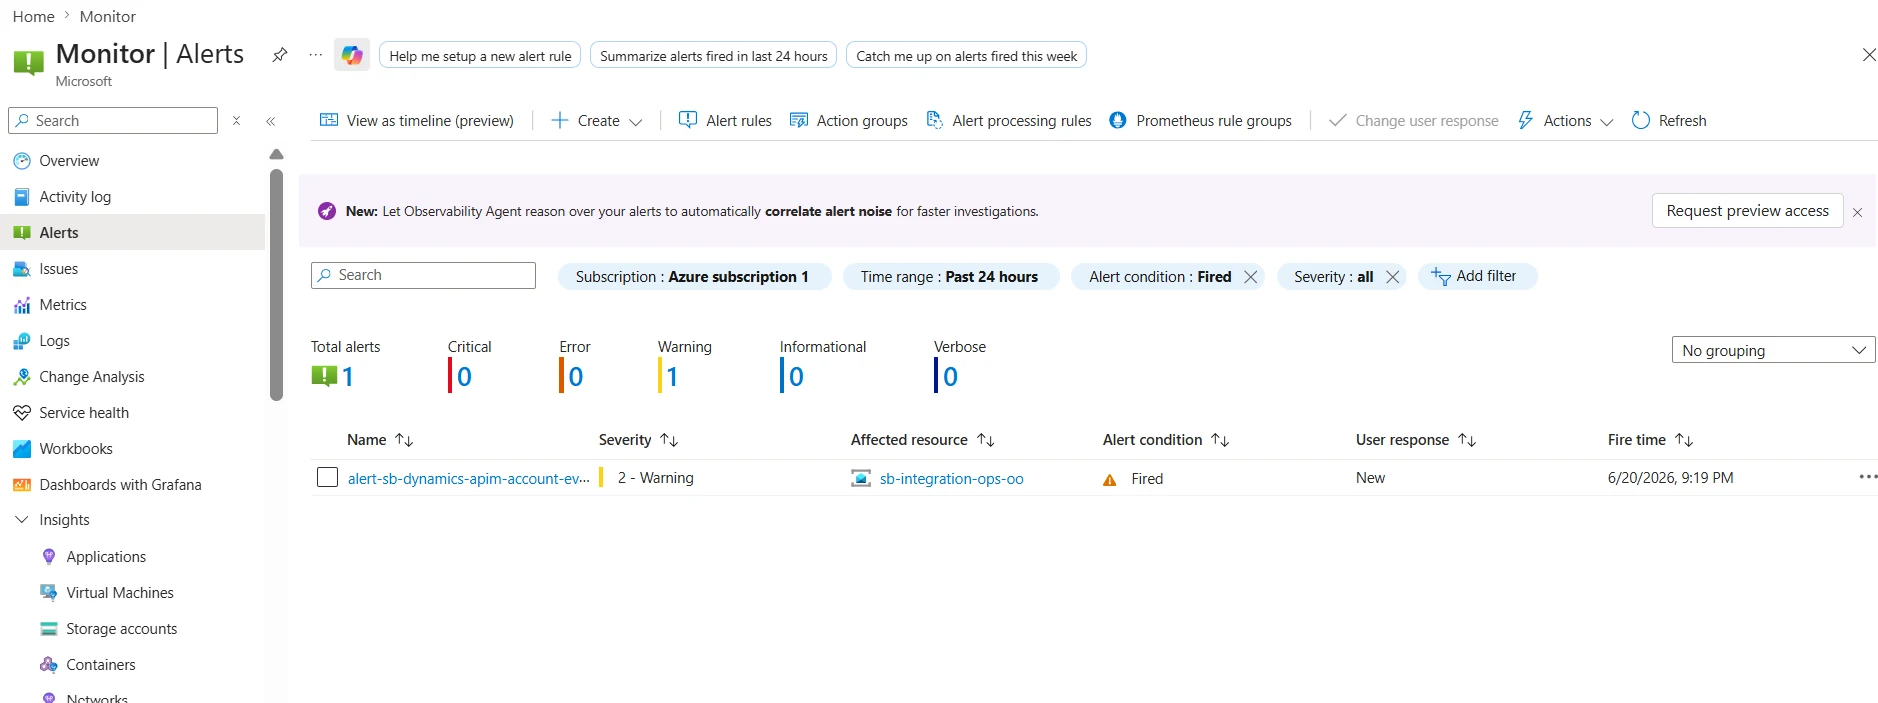Remove the Severity filter
The height and width of the screenshot is (703, 1878).
1393,277
